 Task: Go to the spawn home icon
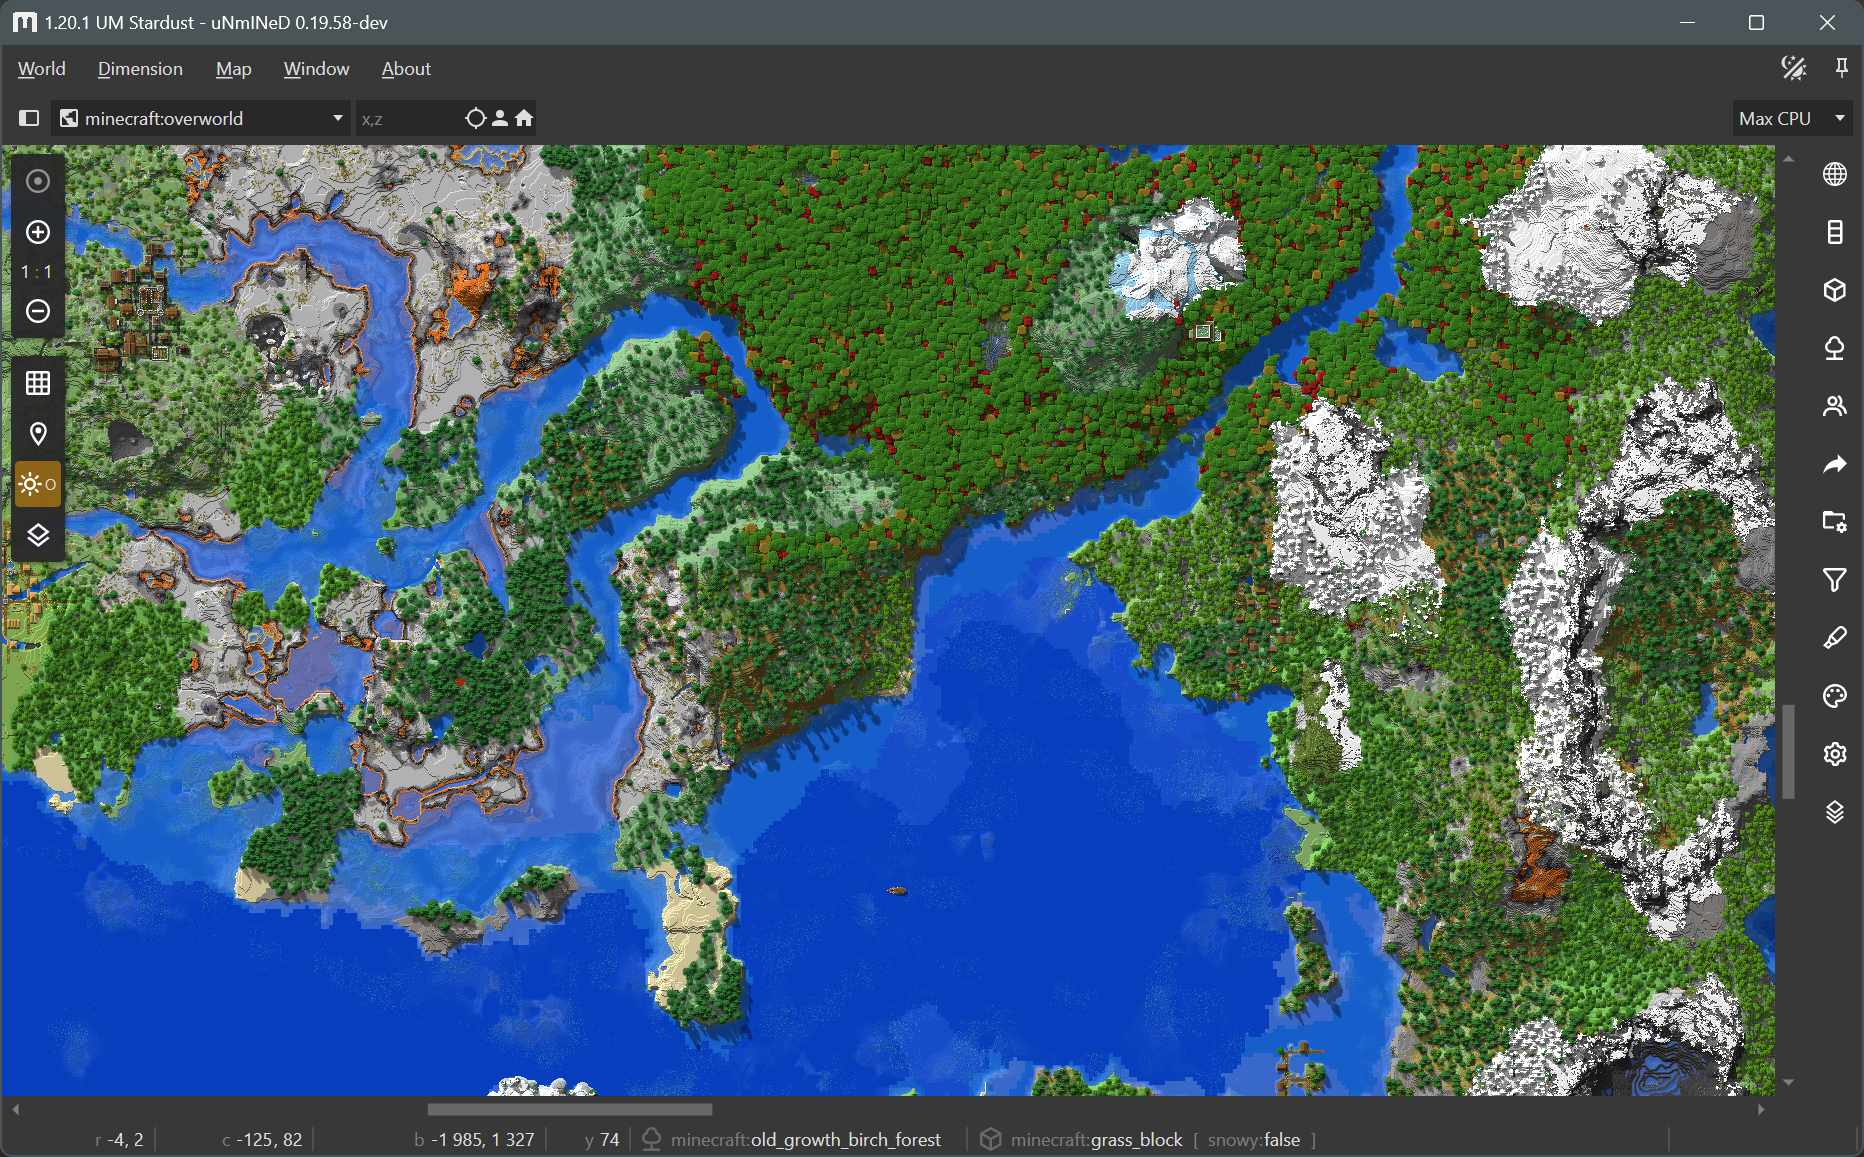coord(524,118)
